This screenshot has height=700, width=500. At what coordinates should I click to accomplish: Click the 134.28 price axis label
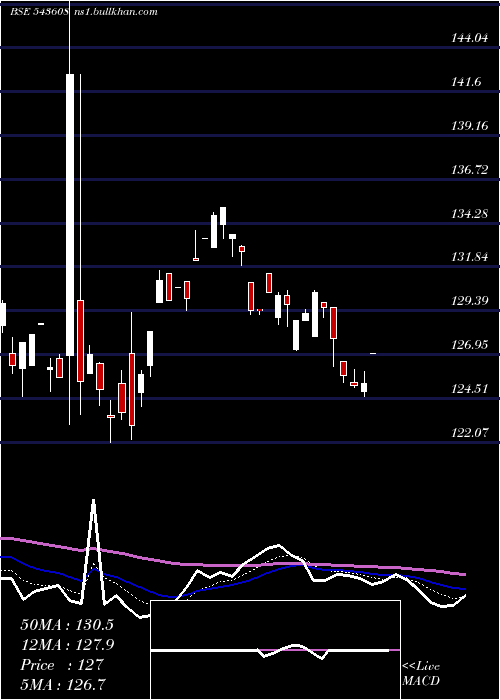[469, 214]
